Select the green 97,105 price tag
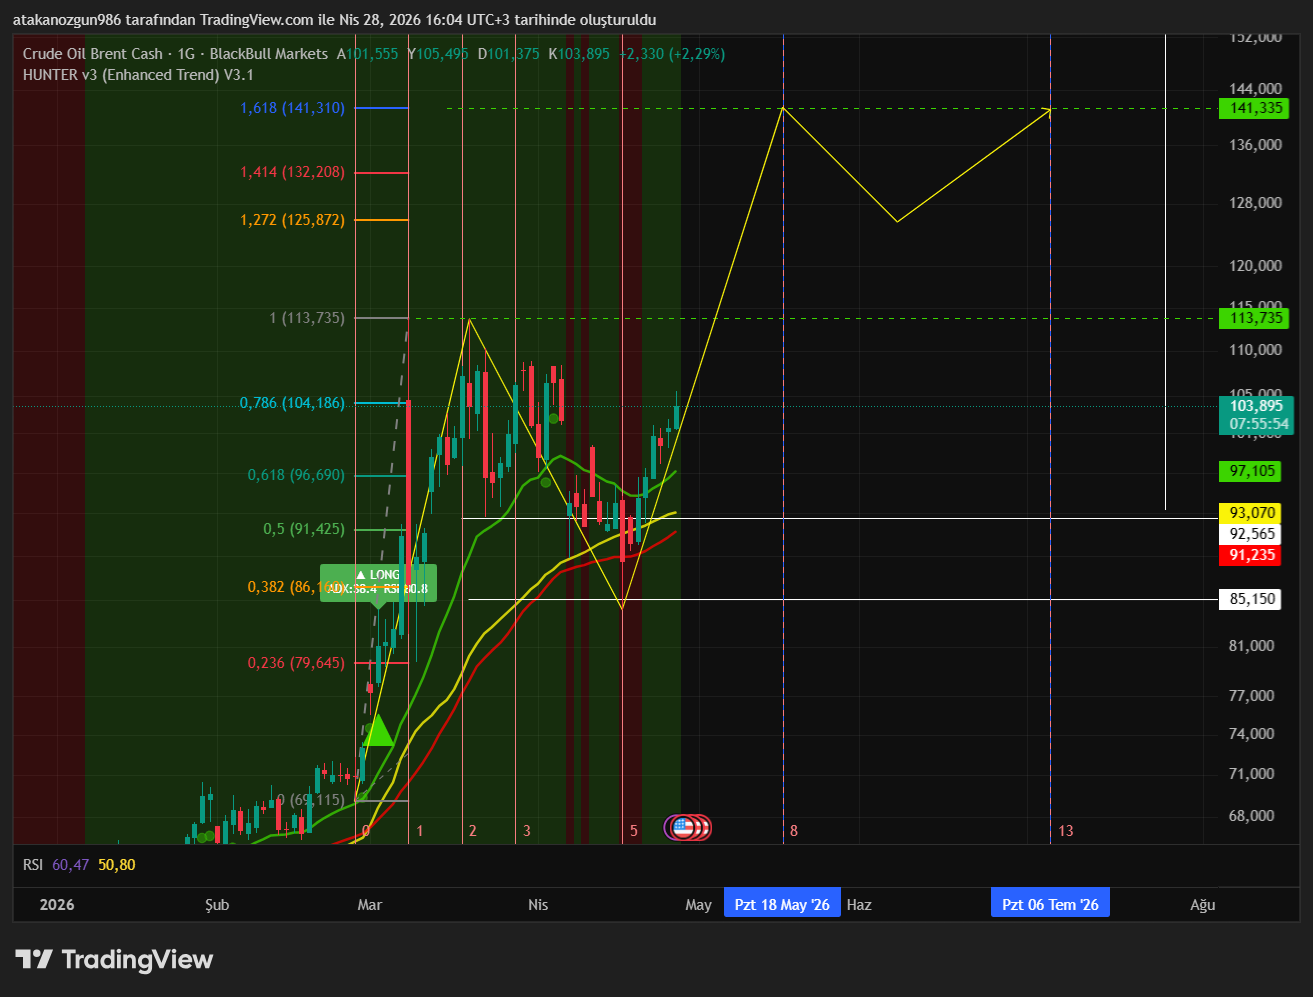1313x997 pixels. point(1252,471)
